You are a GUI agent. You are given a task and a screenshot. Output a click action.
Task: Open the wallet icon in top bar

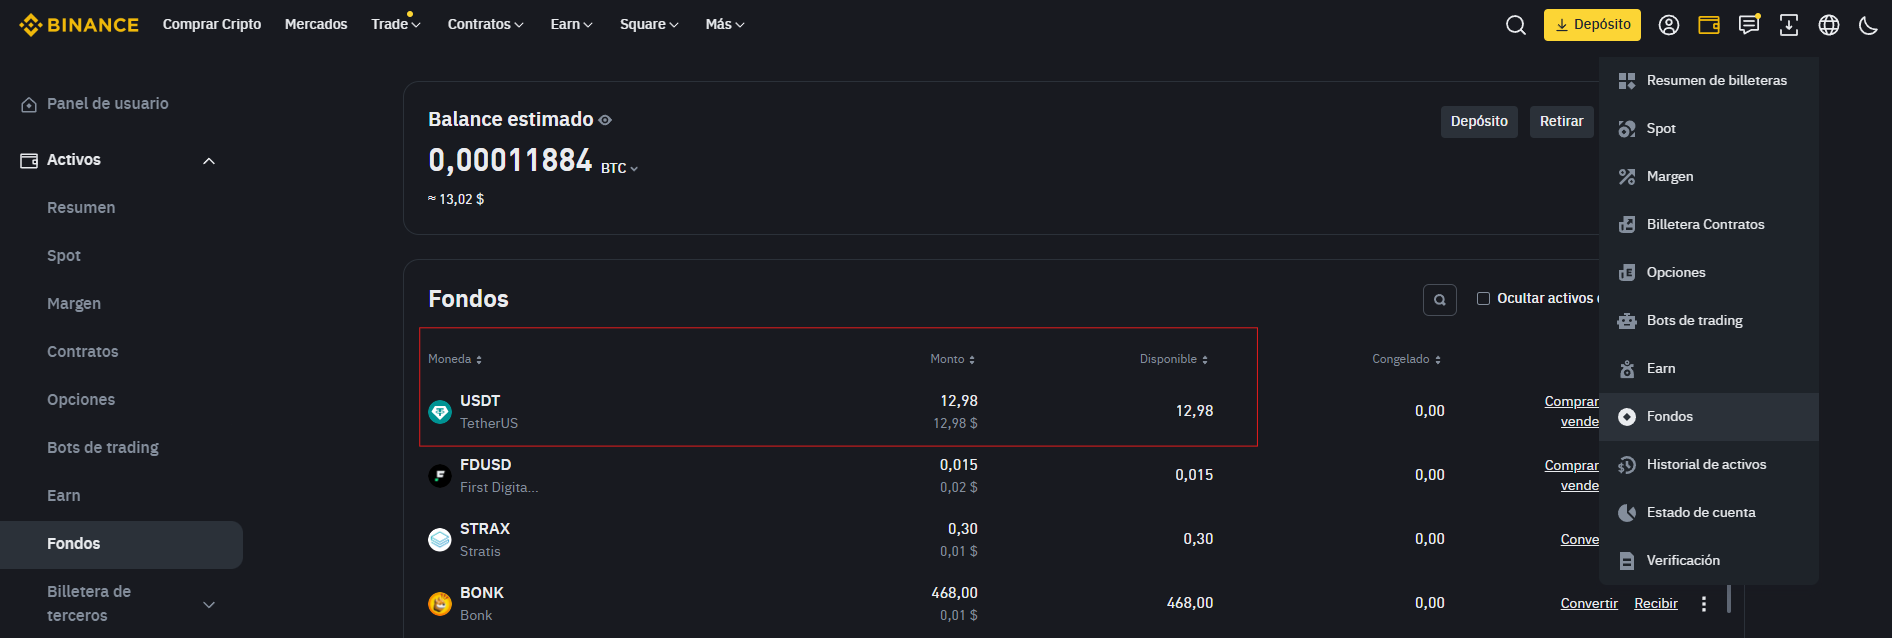(x=1709, y=25)
